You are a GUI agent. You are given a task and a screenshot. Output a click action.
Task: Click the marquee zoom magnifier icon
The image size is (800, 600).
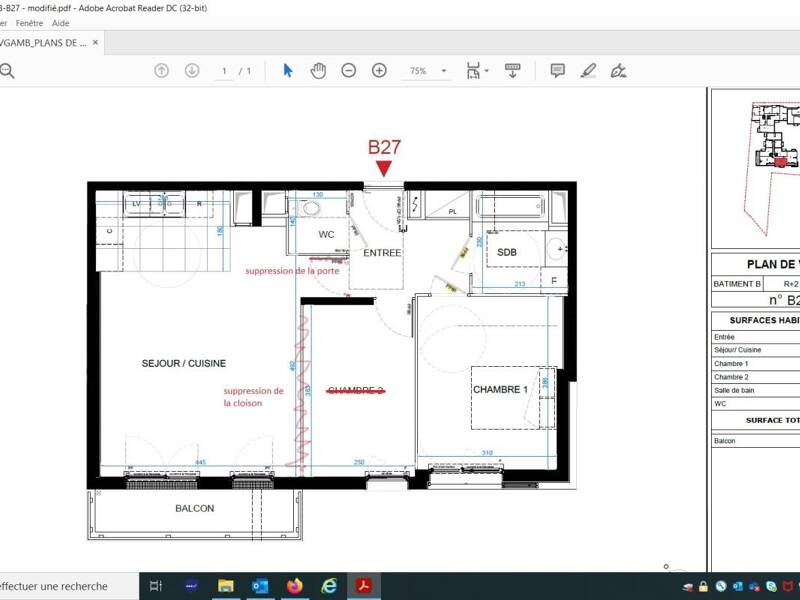point(8,71)
